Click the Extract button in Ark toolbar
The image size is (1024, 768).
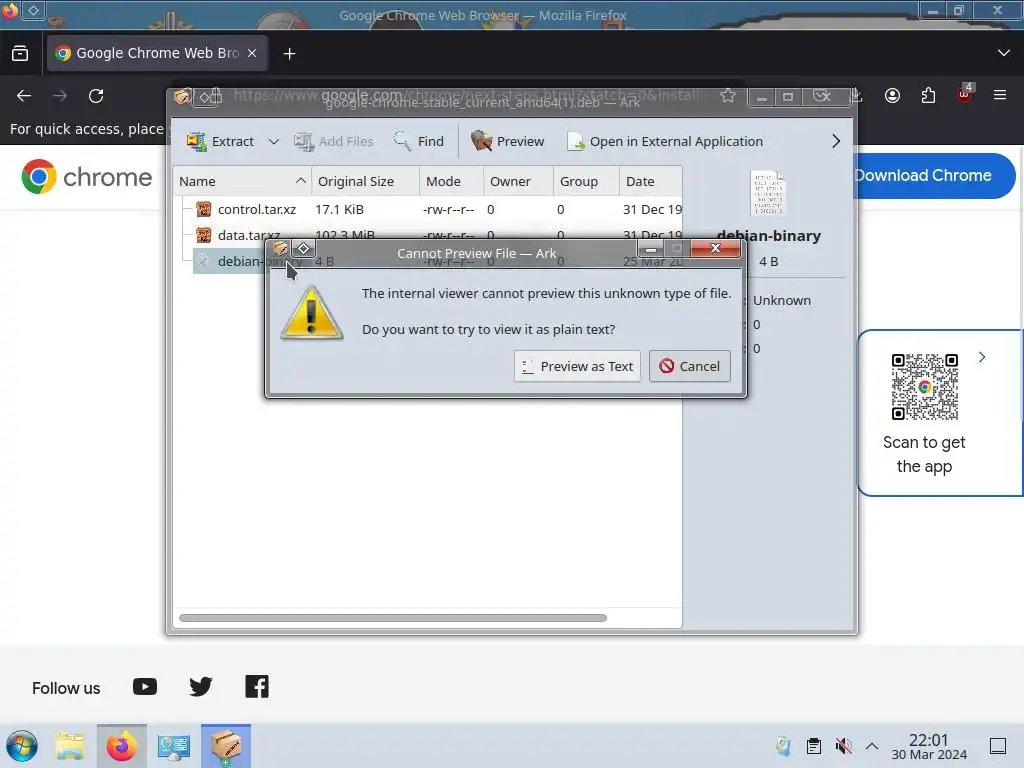[x=220, y=141]
